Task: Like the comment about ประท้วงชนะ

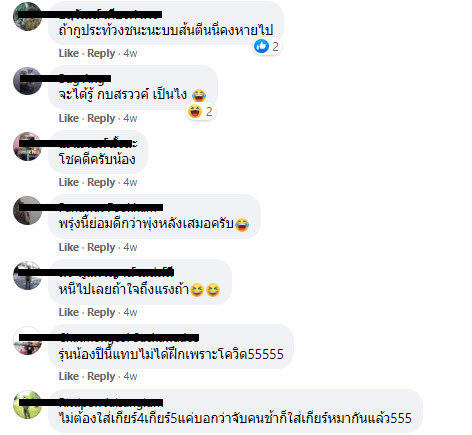Action: [x=69, y=53]
